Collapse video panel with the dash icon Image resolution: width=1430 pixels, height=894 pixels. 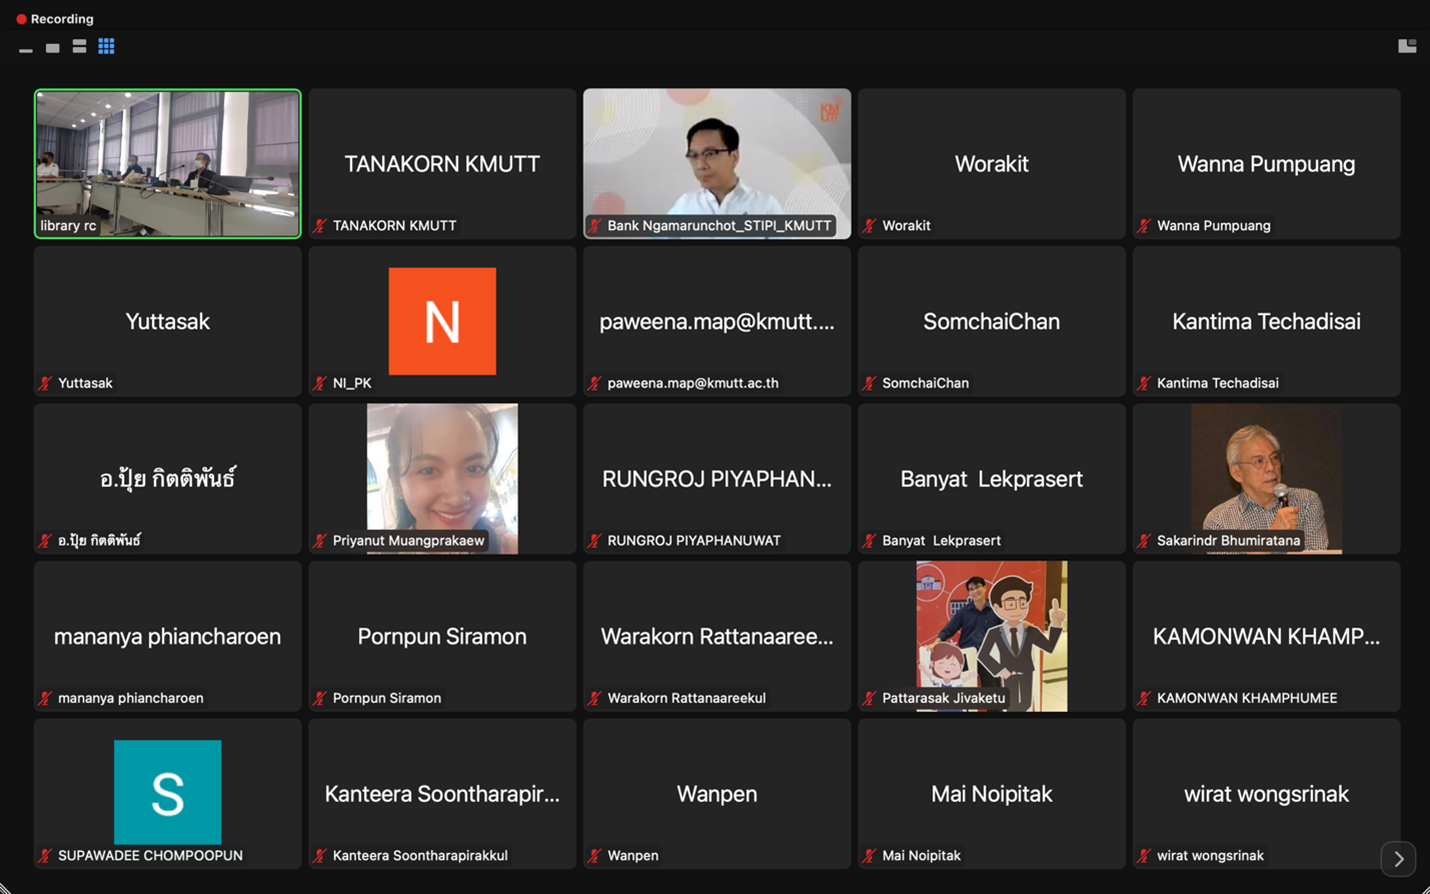click(x=26, y=49)
